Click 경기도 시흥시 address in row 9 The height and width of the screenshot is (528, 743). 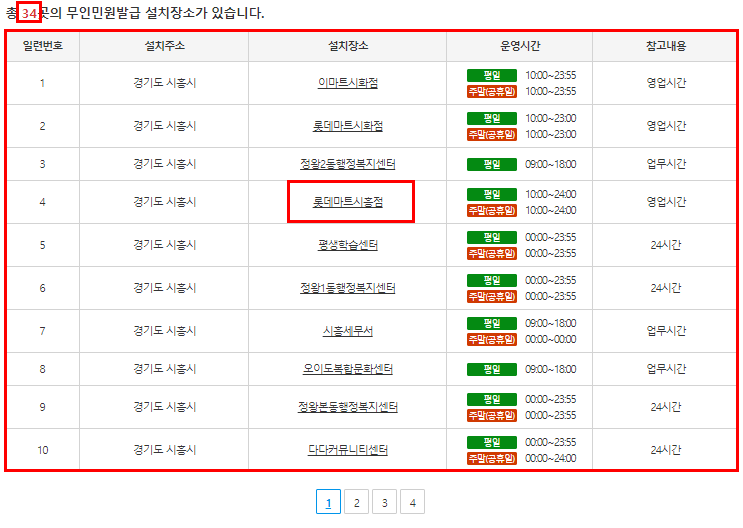(164, 407)
